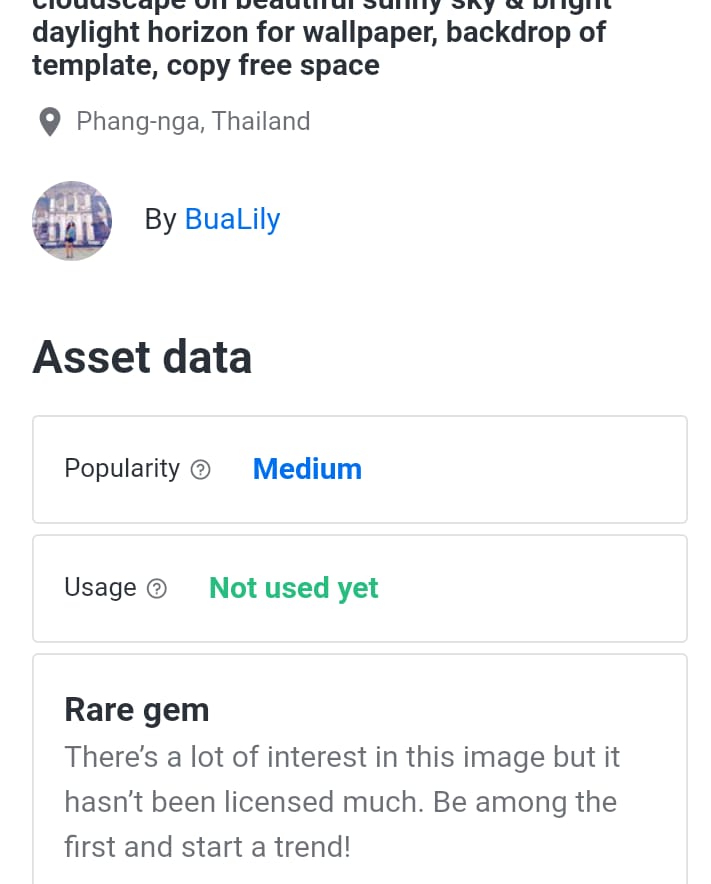Click the "backdrop of" title text

[526, 33]
